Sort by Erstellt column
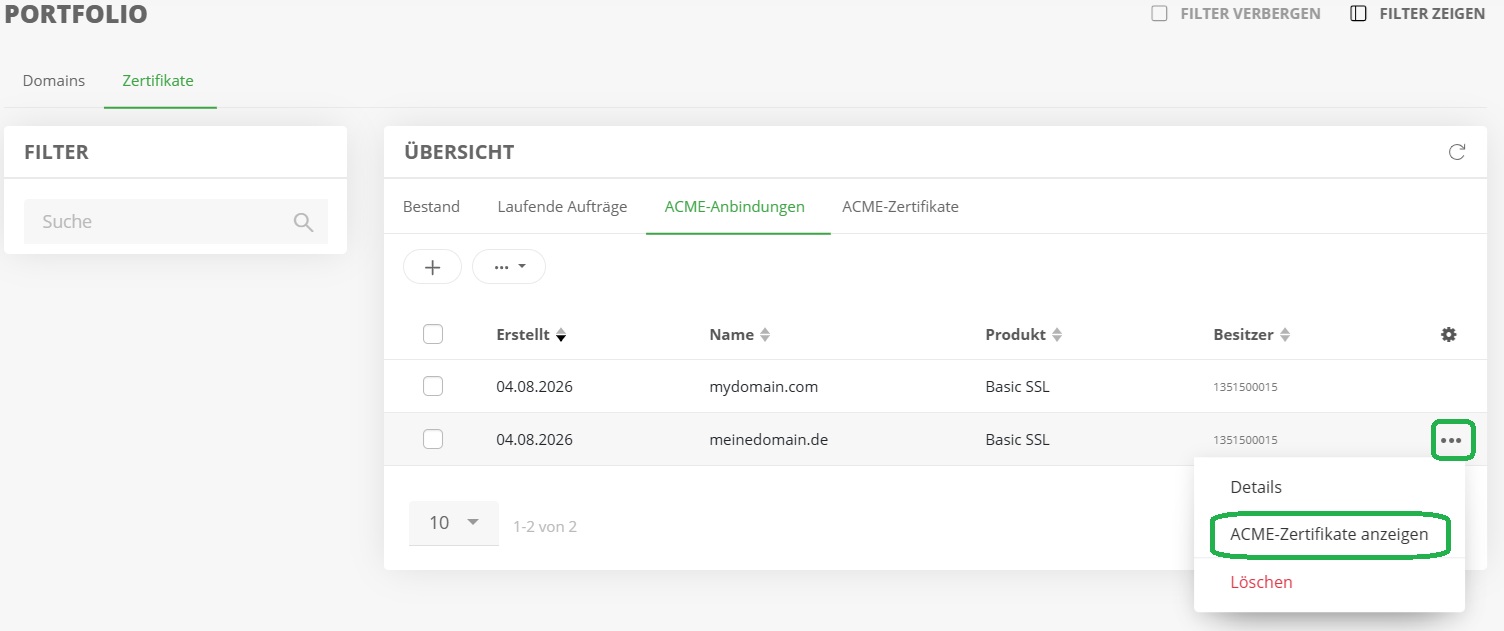 532,335
